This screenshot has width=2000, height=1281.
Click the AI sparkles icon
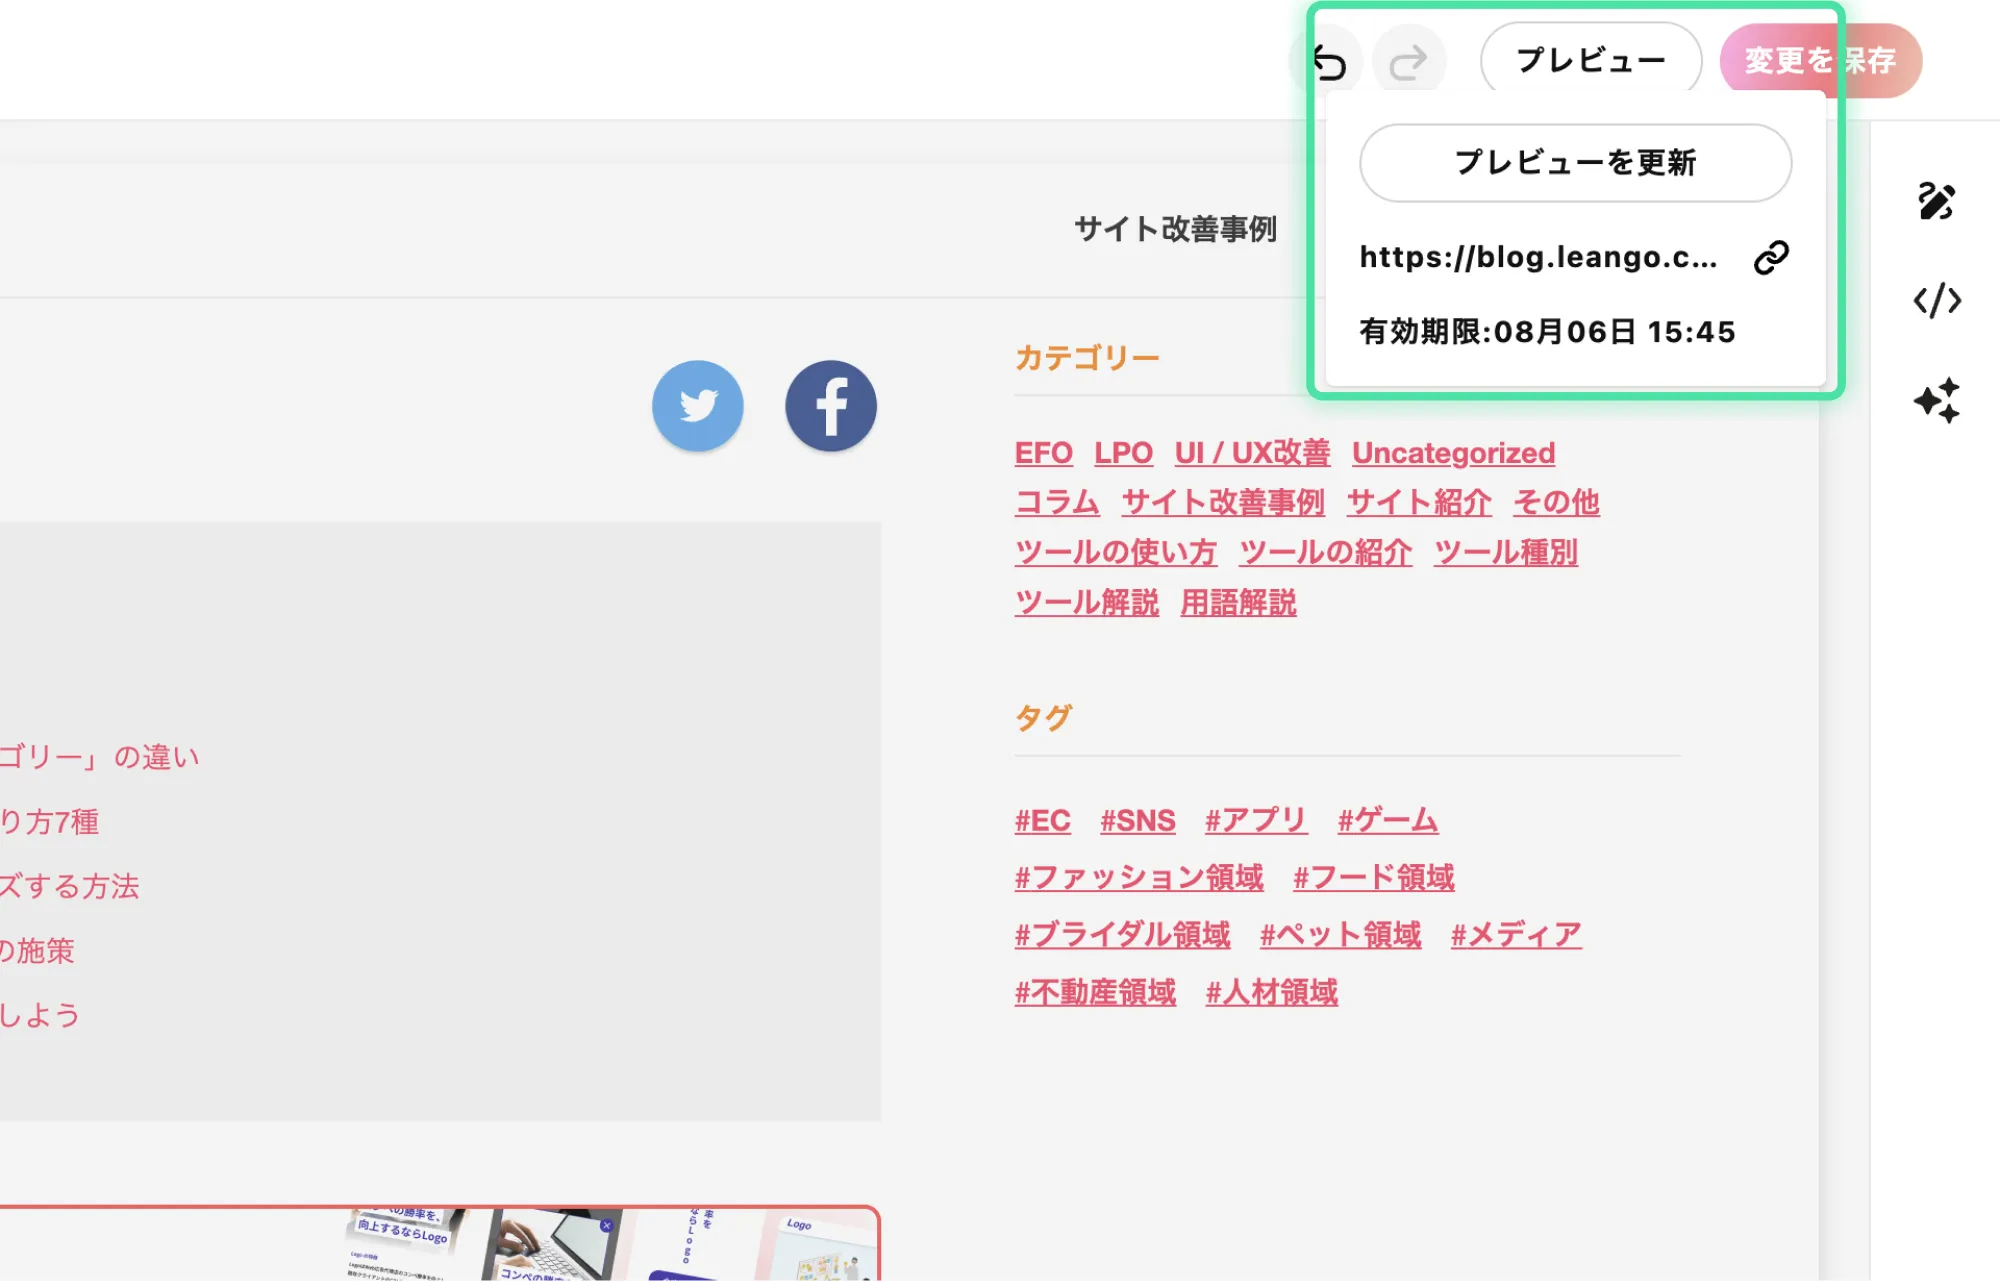[x=1937, y=400]
